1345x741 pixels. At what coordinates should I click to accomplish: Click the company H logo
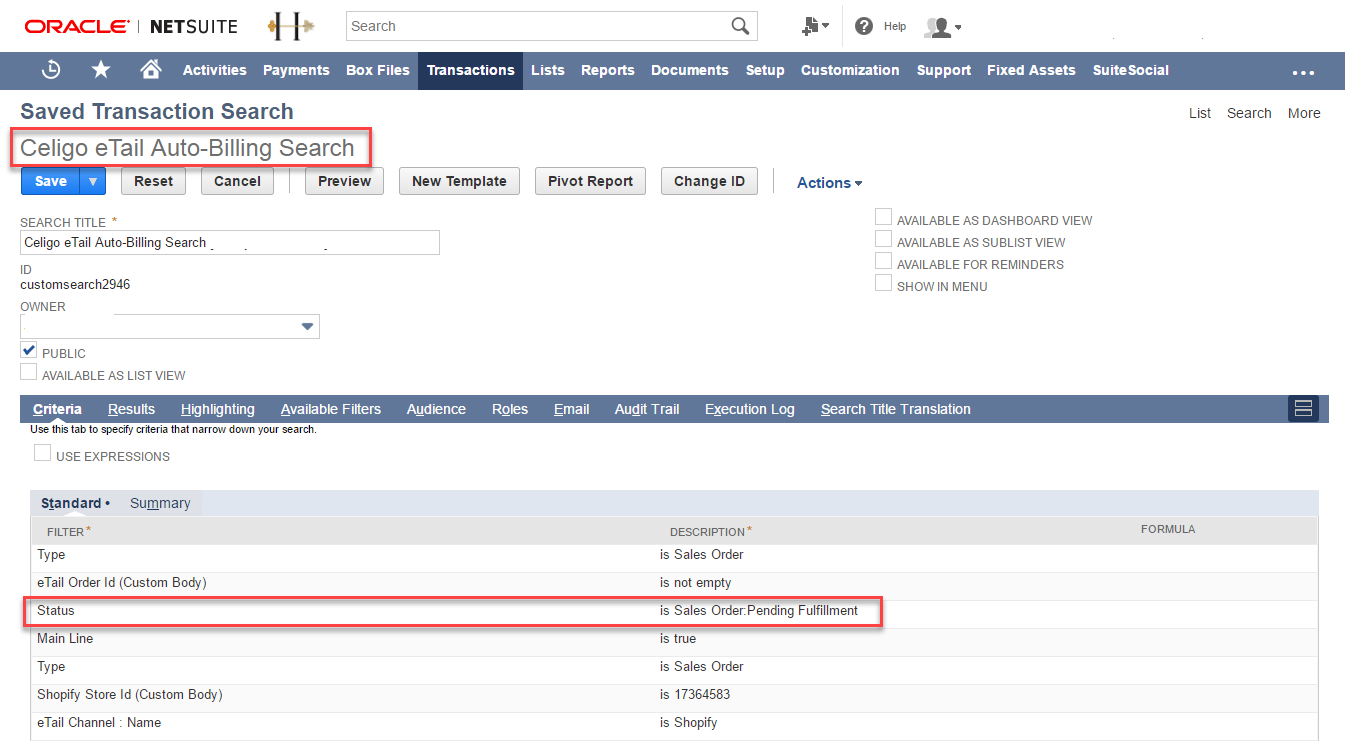[x=290, y=27]
